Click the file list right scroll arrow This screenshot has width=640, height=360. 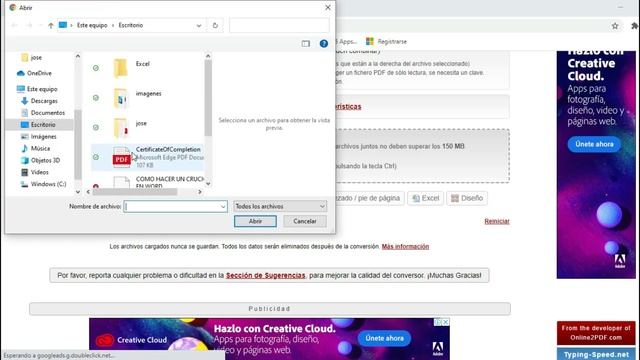coord(200,192)
